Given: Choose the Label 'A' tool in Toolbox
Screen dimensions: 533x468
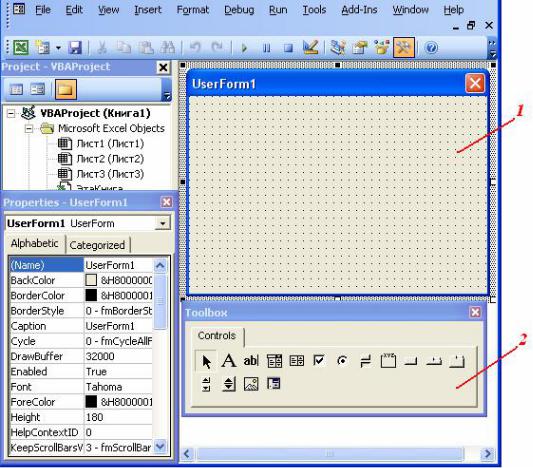Looking at the screenshot, I should pyautogui.click(x=228, y=361).
